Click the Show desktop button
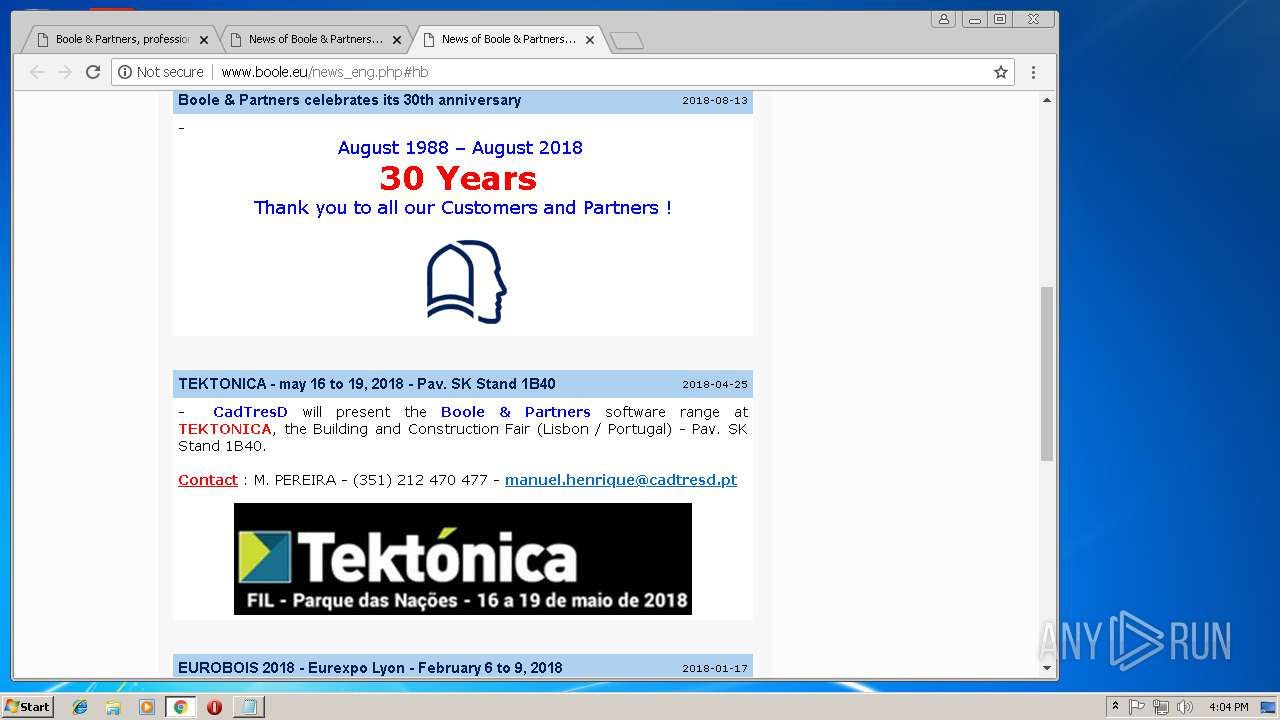The image size is (1280, 720). tap(1270, 707)
